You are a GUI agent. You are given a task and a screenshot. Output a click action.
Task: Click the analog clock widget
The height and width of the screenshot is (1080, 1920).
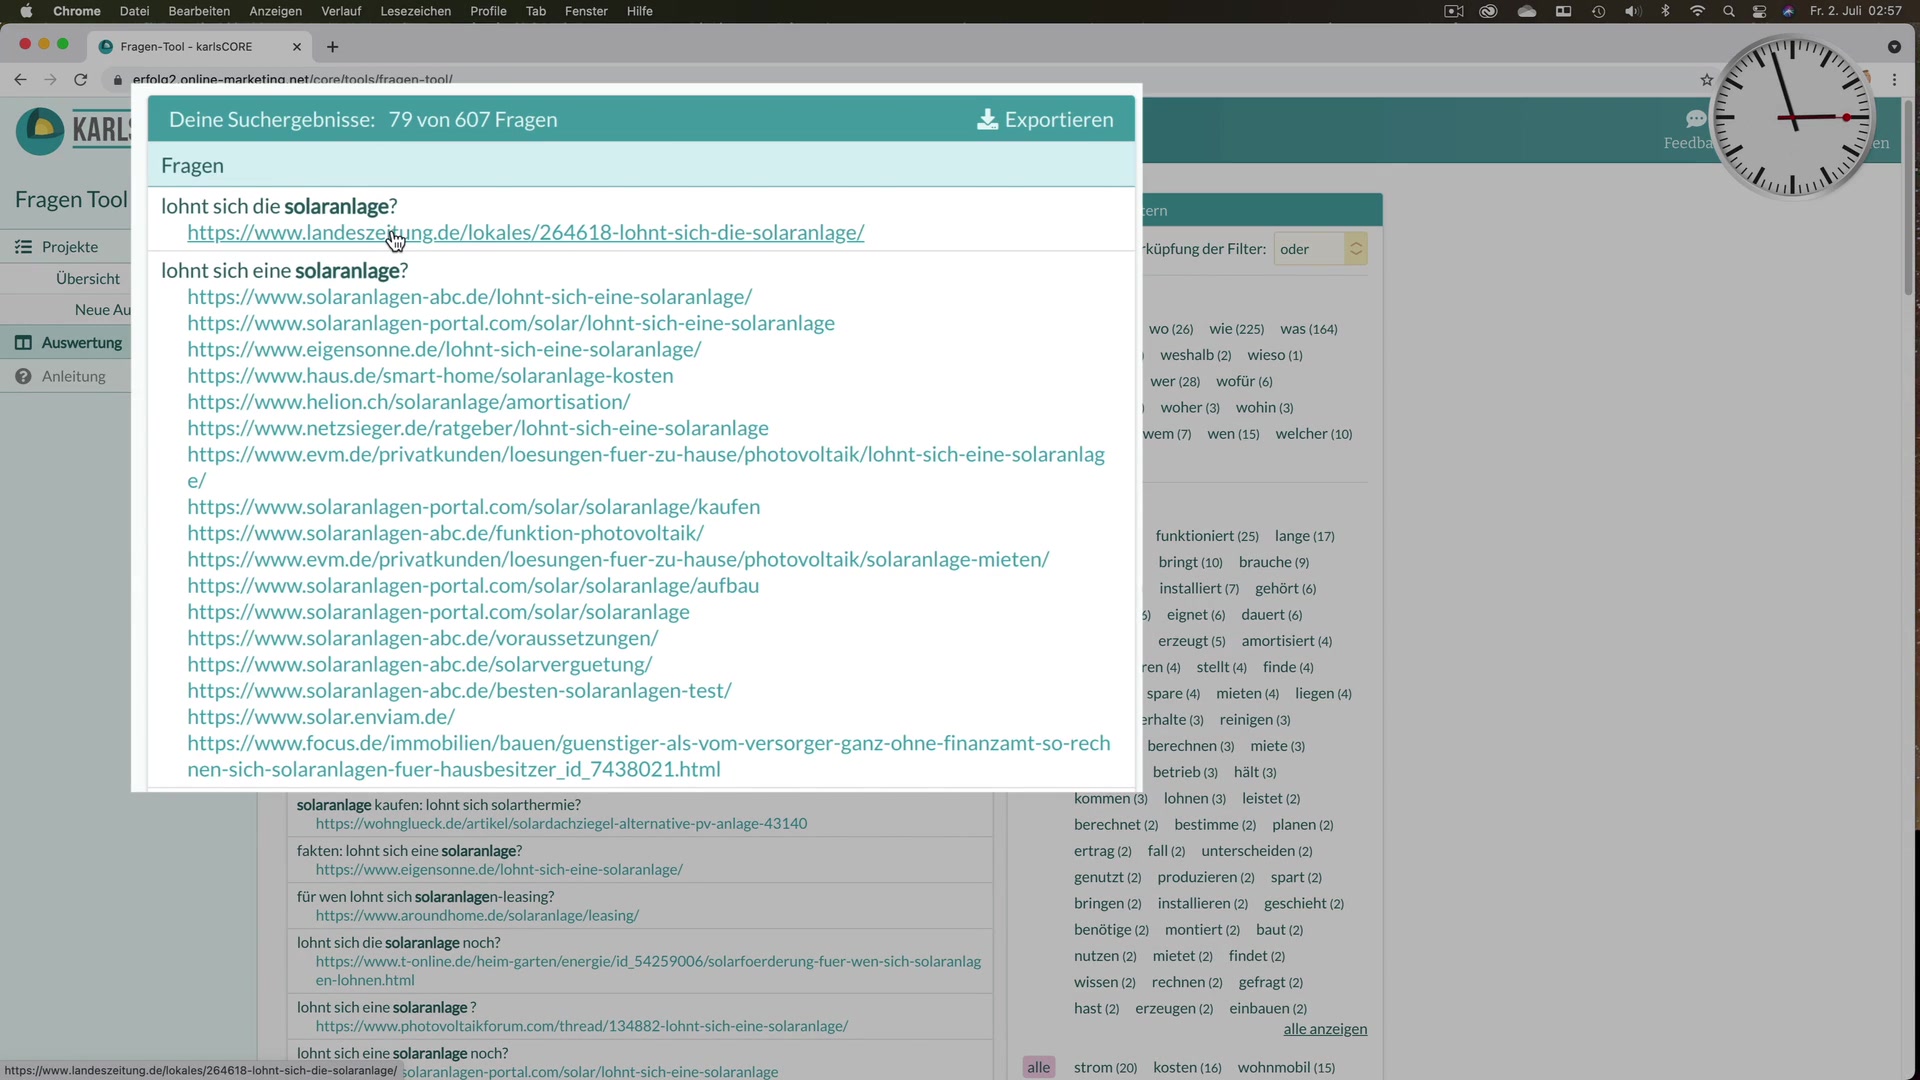[x=1793, y=117]
